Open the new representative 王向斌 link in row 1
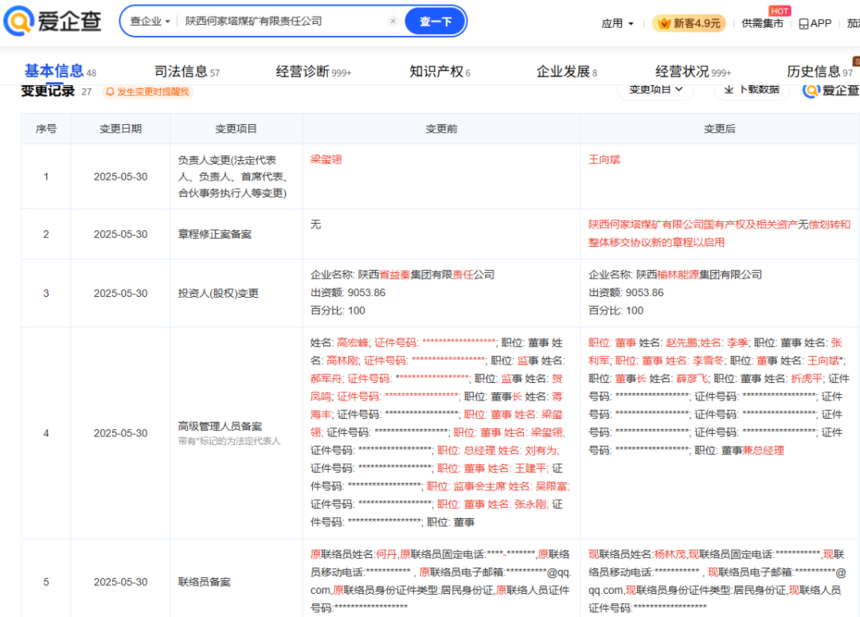Viewport: 860px width, 617px height. coord(604,159)
